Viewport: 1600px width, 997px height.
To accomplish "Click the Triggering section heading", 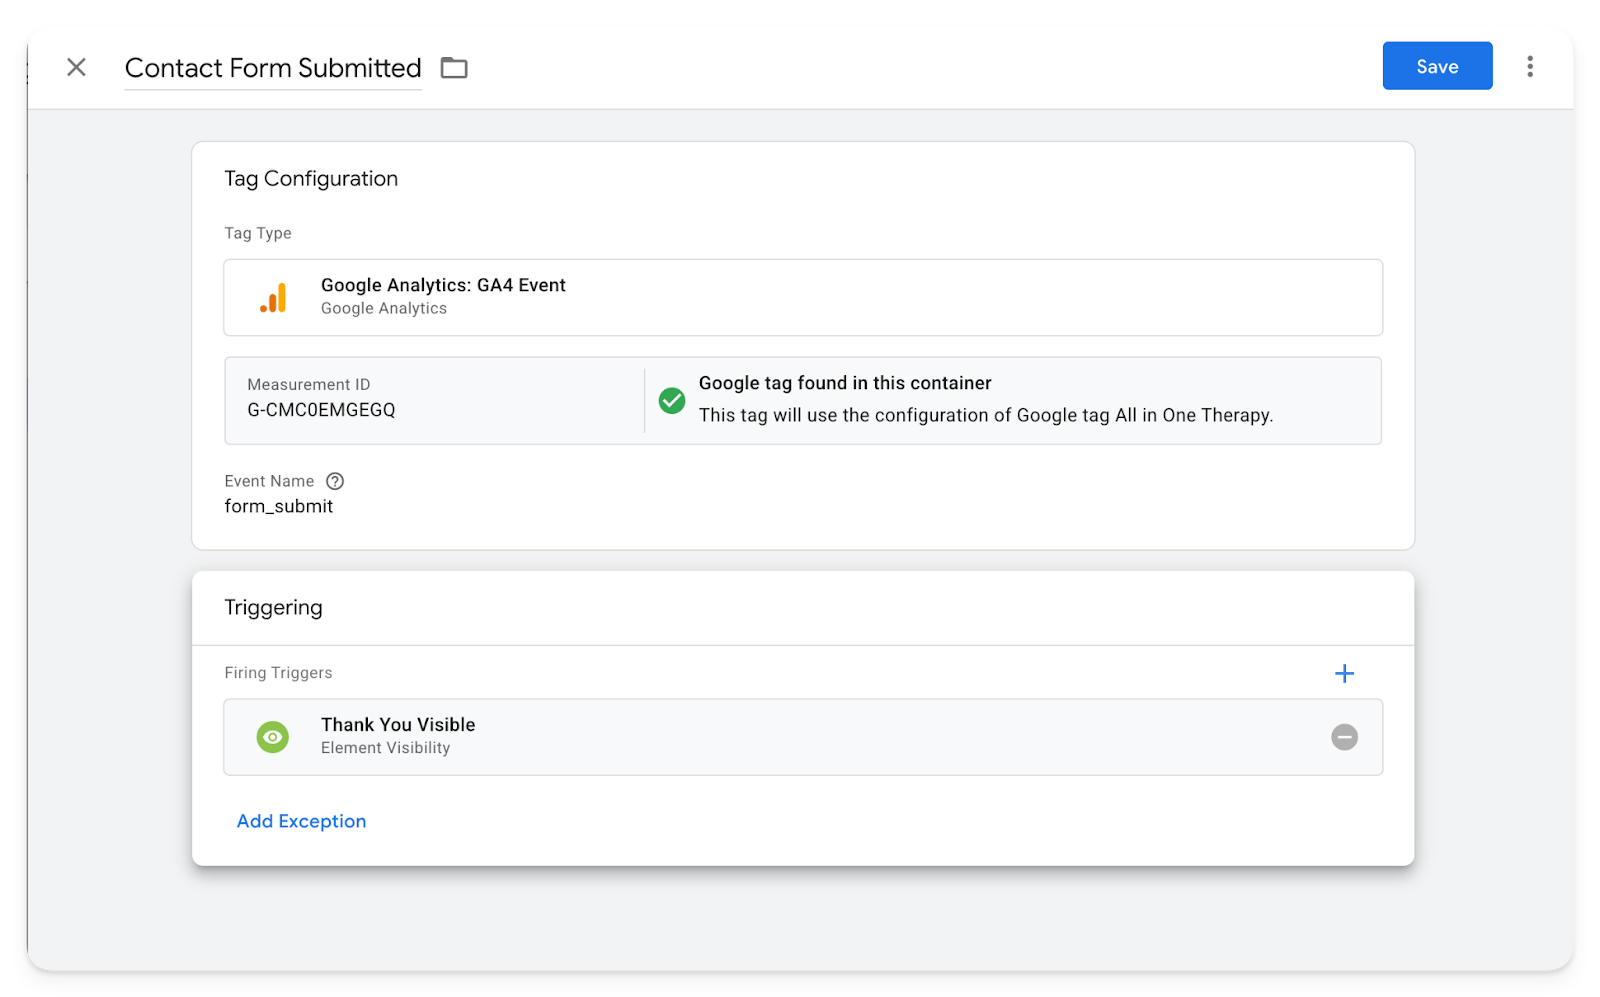I will [273, 608].
